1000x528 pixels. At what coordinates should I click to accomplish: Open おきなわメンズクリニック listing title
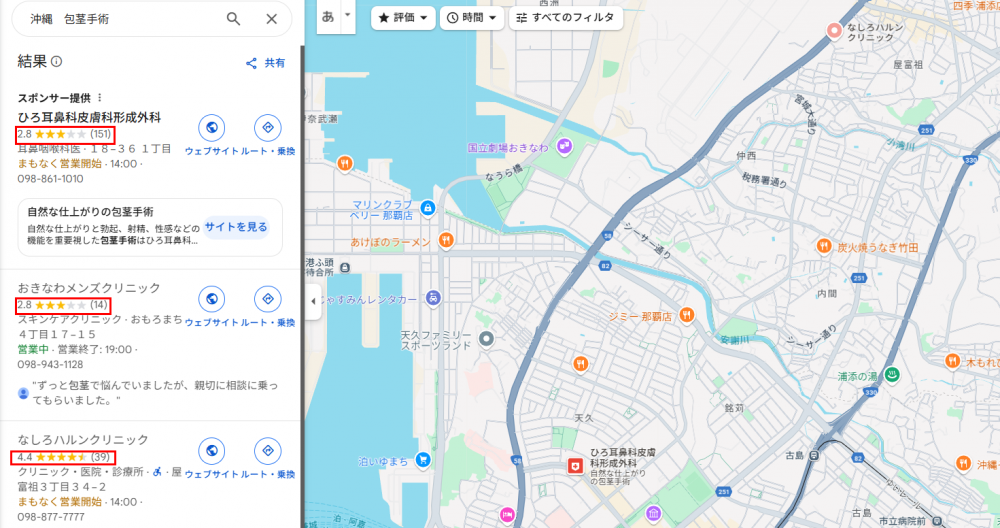tap(89, 288)
